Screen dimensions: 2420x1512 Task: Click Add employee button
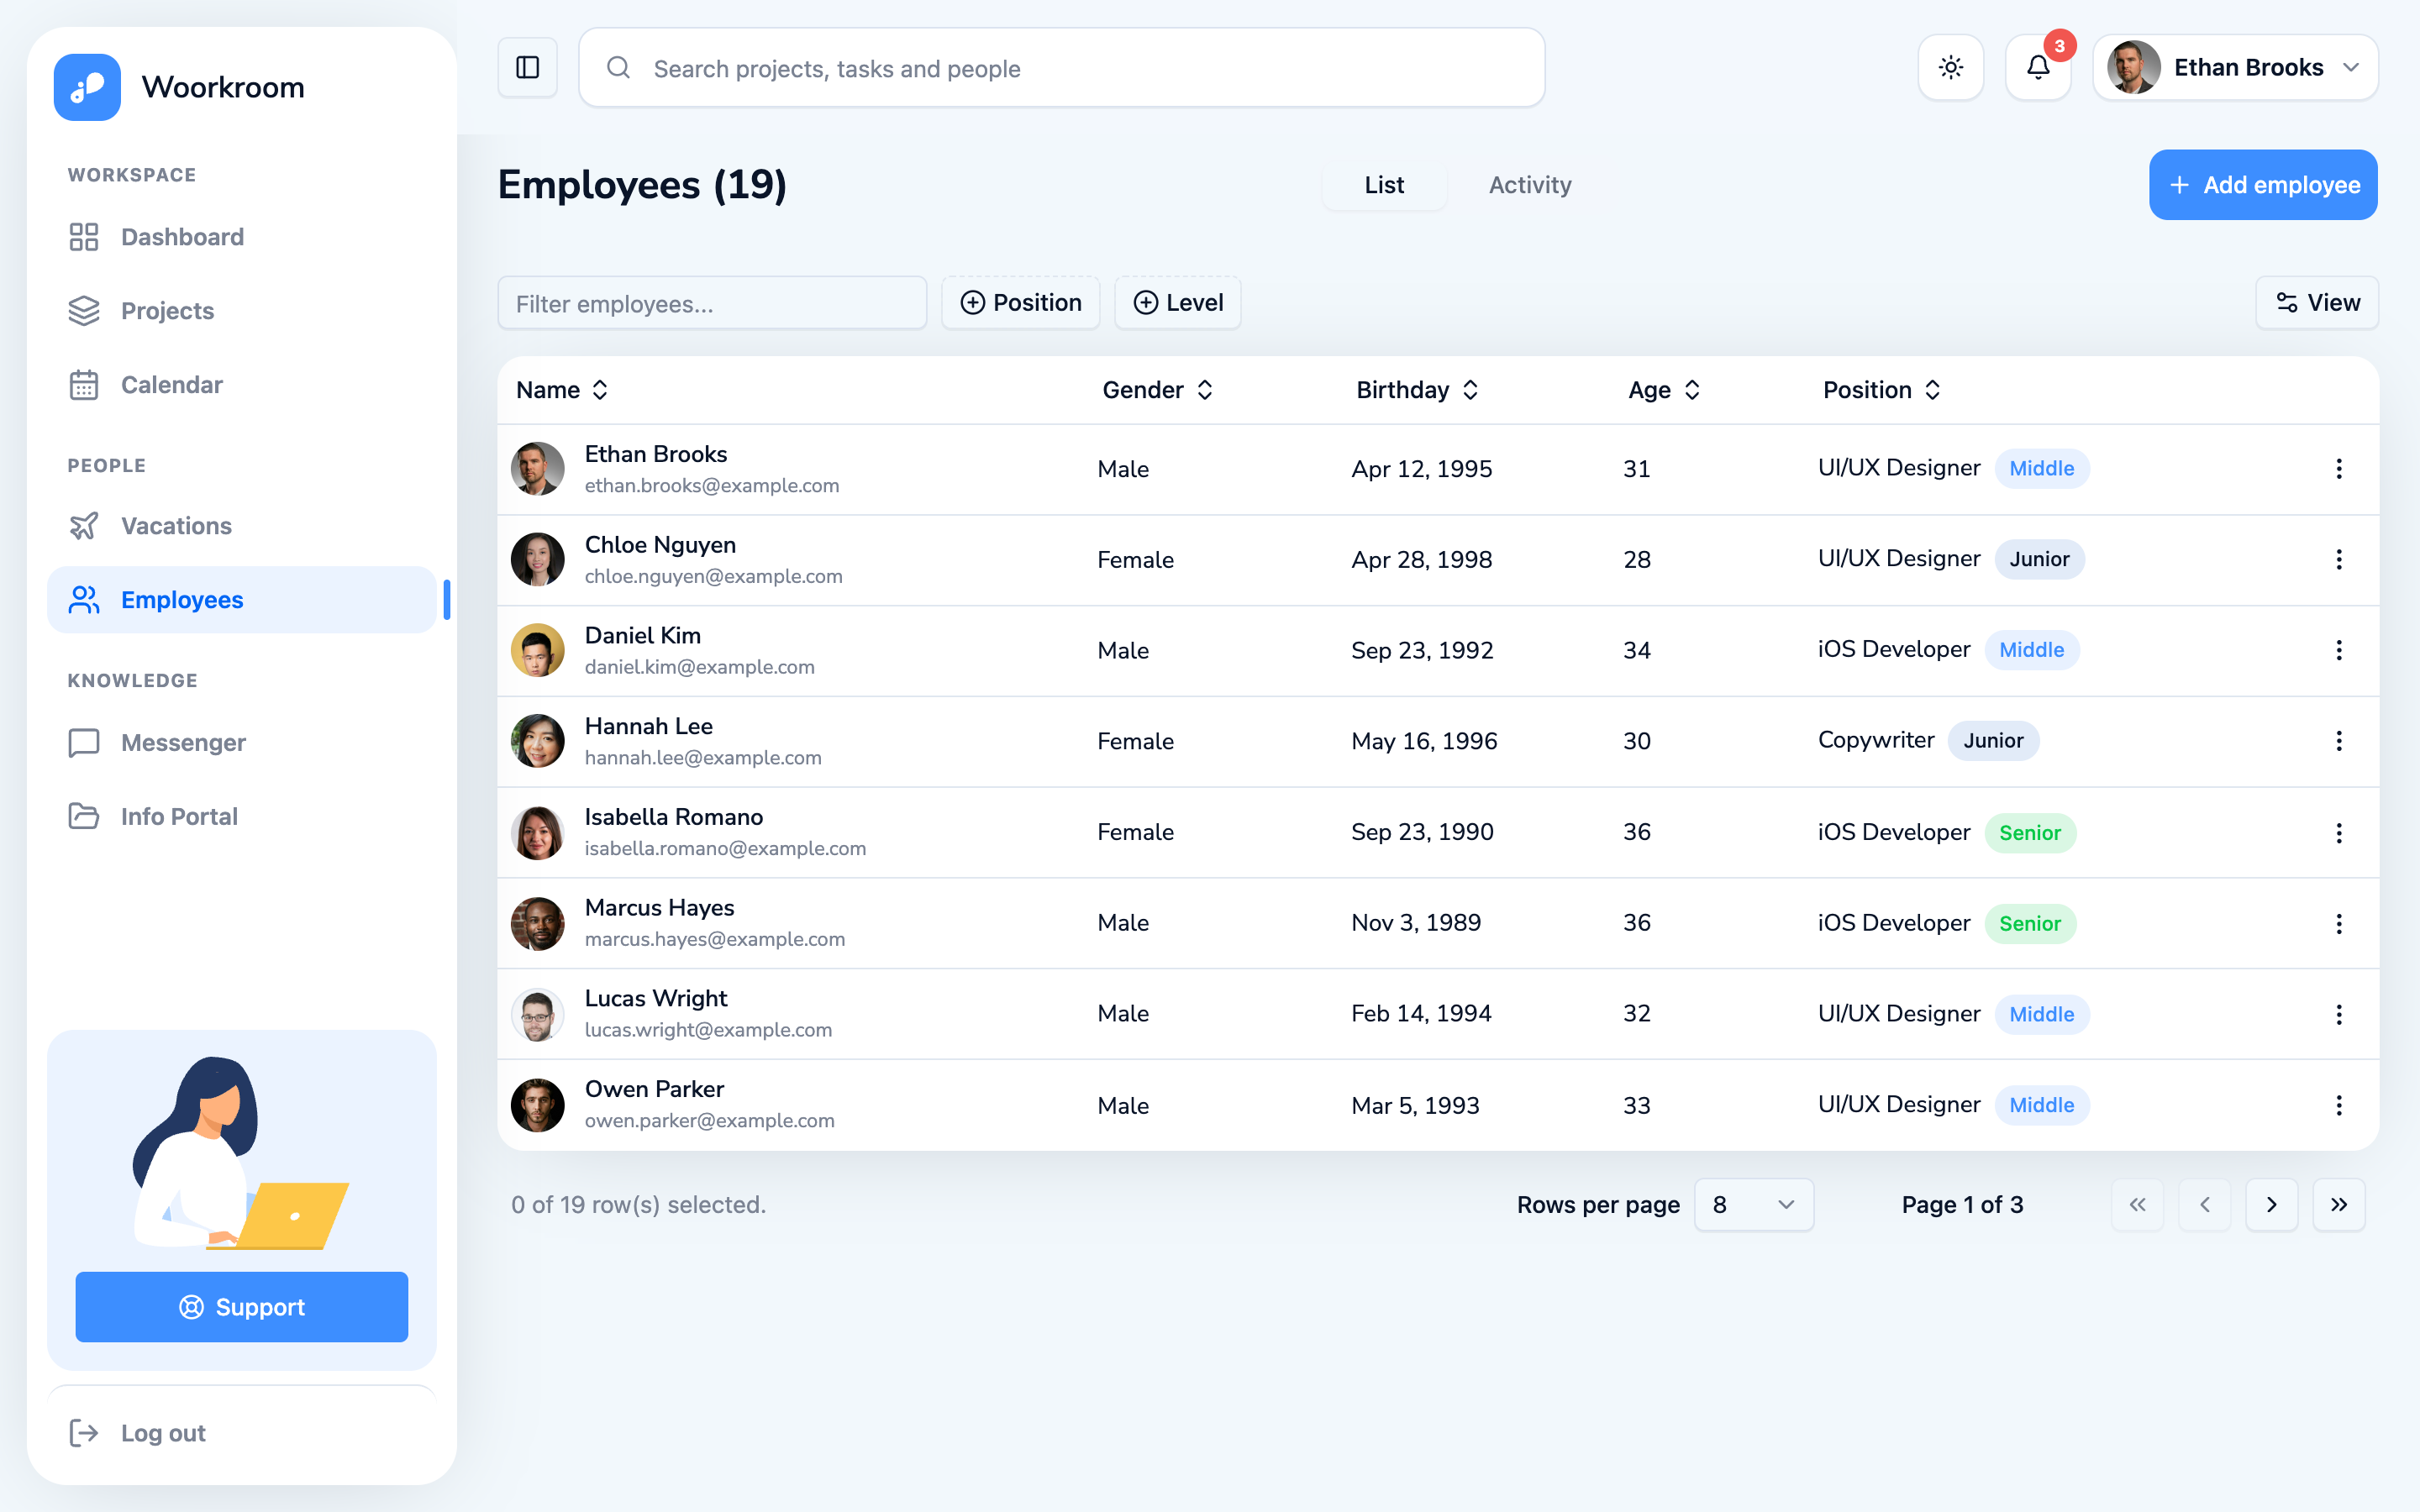(2263, 185)
